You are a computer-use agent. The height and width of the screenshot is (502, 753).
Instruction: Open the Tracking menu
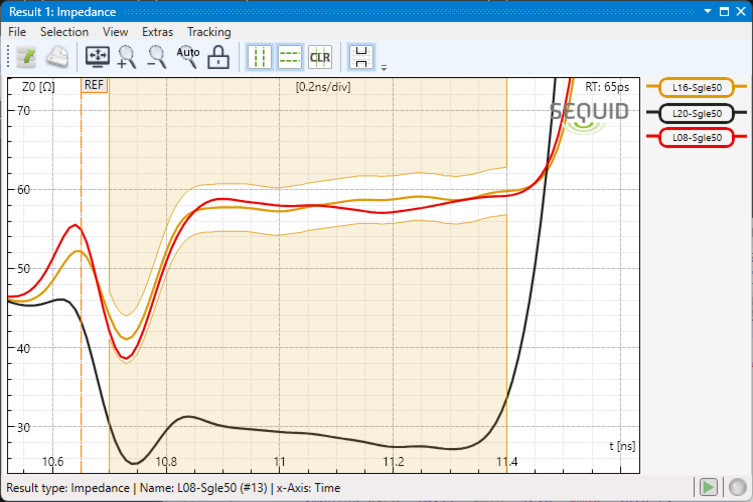pyautogui.click(x=208, y=32)
